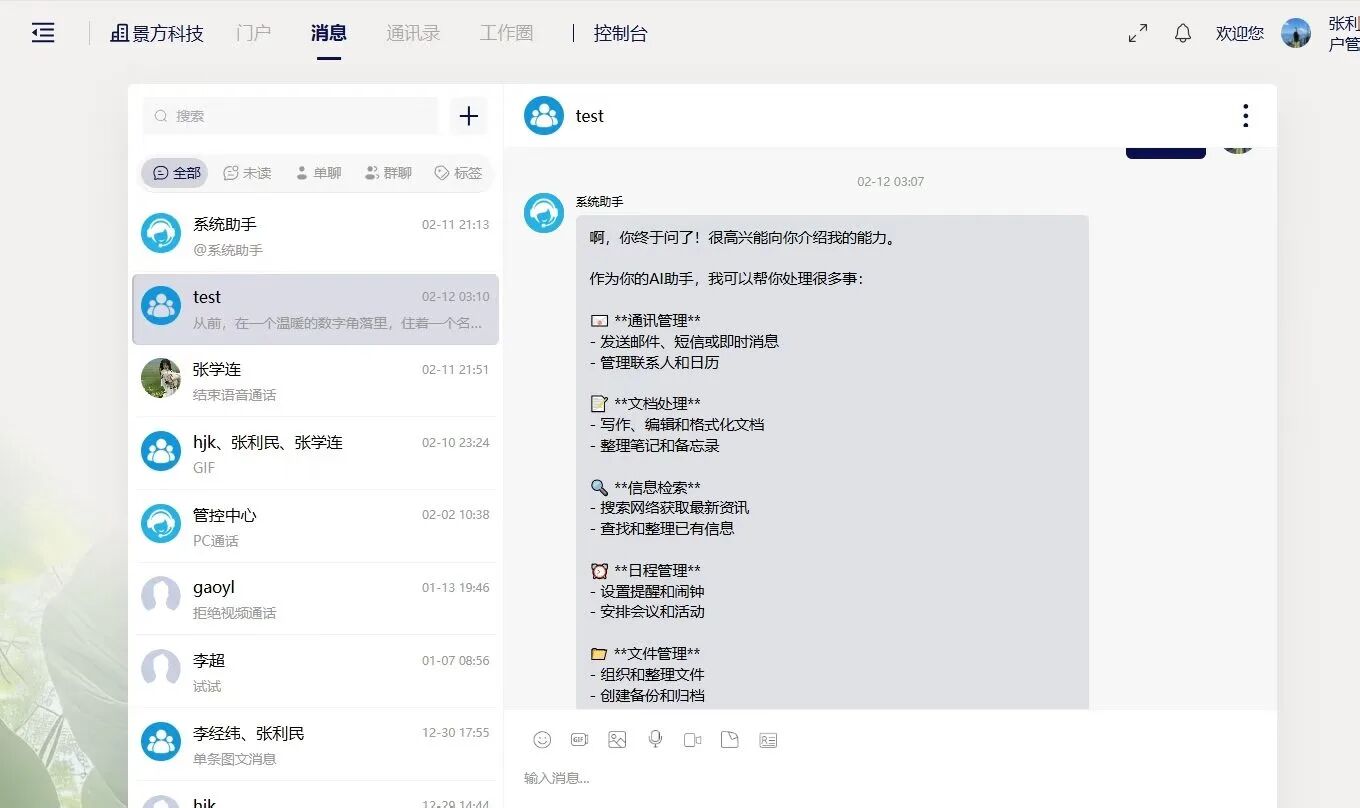Record a voice message with microphone icon
1360x808 pixels.
tap(655, 739)
